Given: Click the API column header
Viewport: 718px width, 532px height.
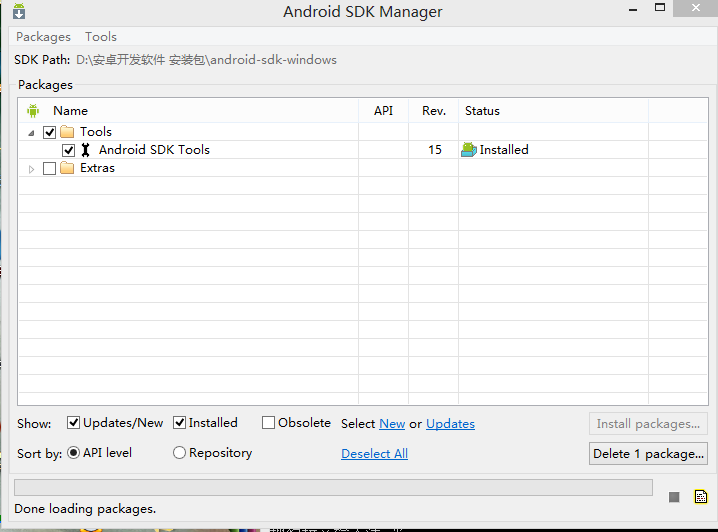Looking at the screenshot, I should click(383, 111).
